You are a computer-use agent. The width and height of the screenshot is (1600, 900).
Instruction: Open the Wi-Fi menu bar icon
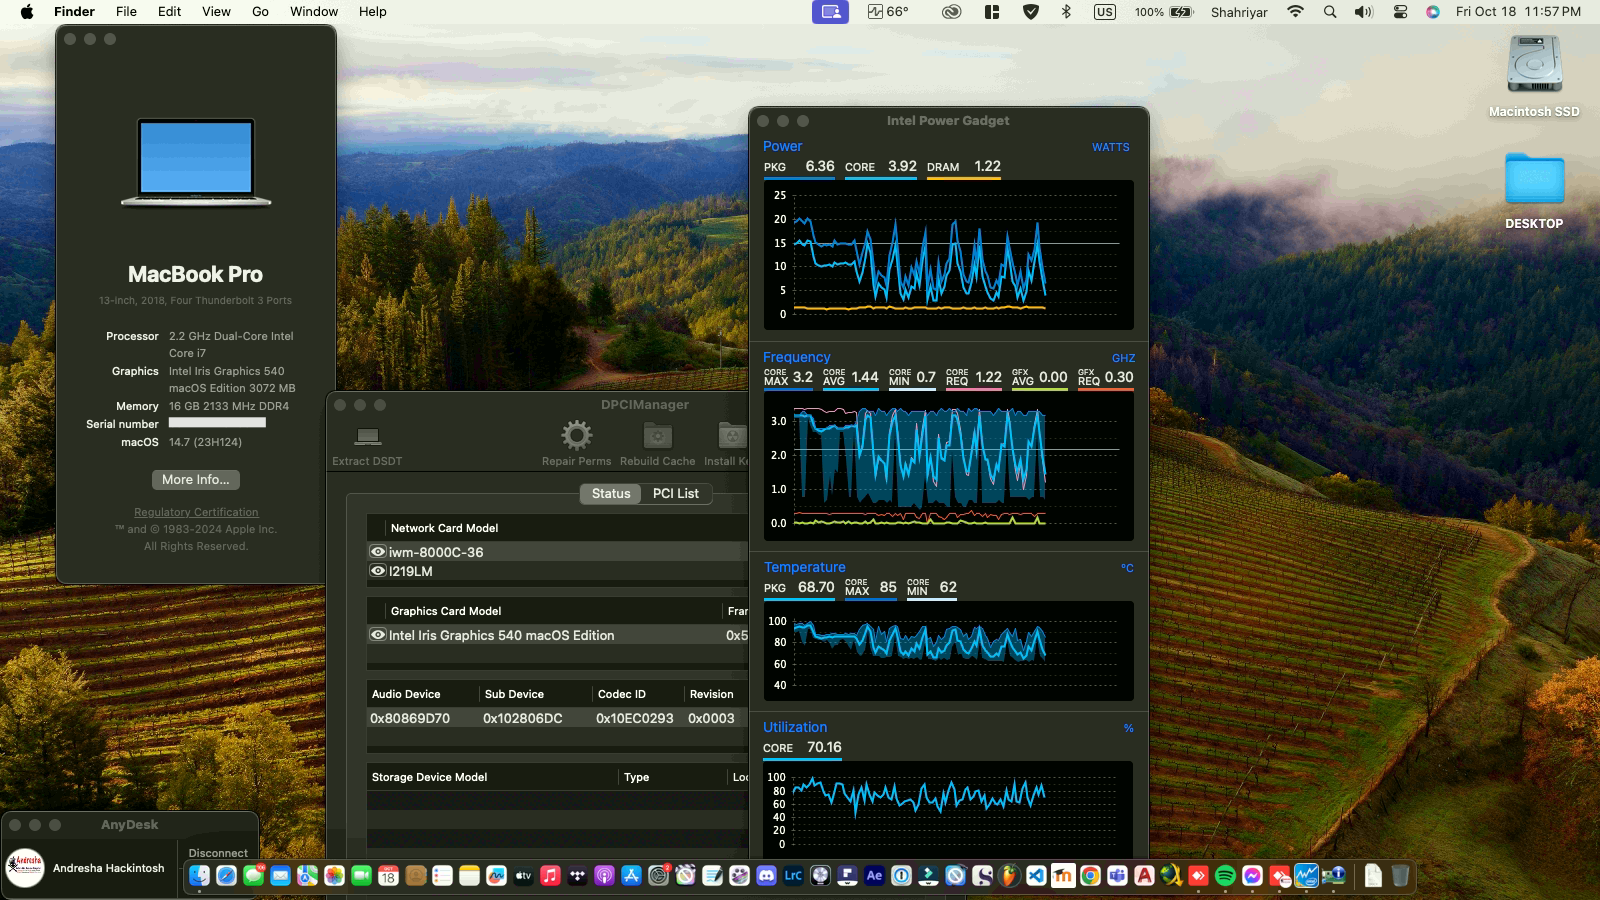pos(1295,12)
